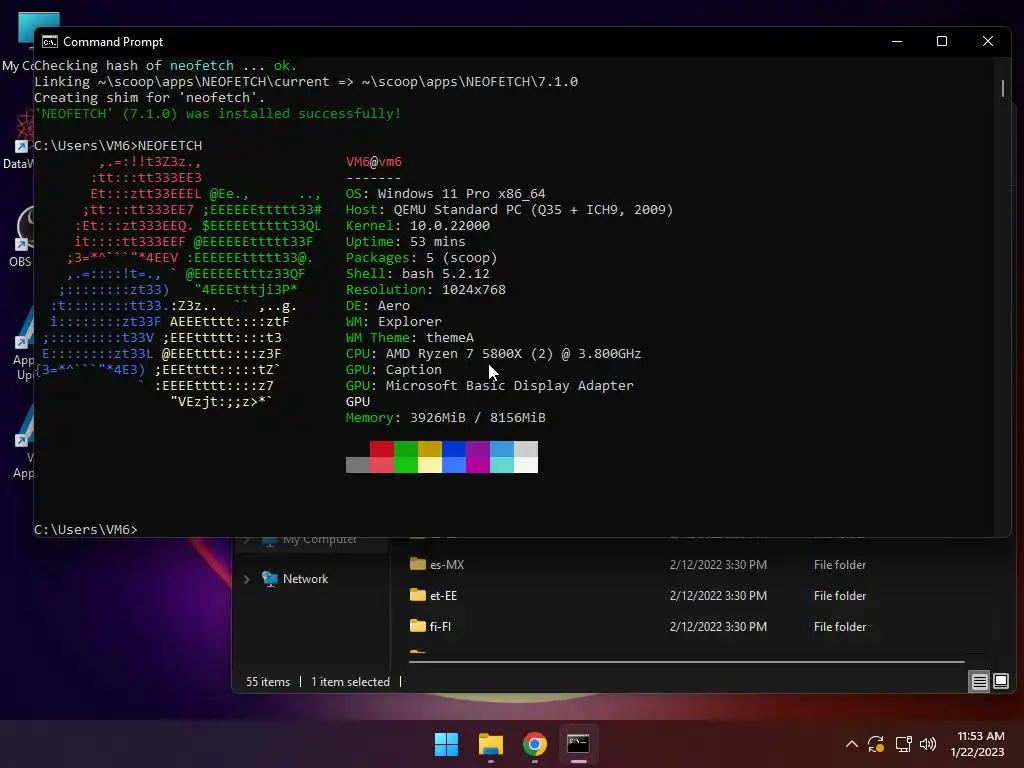Switch Explorer to details view
The image size is (1024, 768).
pyautogui.click(x=980, y=682)
